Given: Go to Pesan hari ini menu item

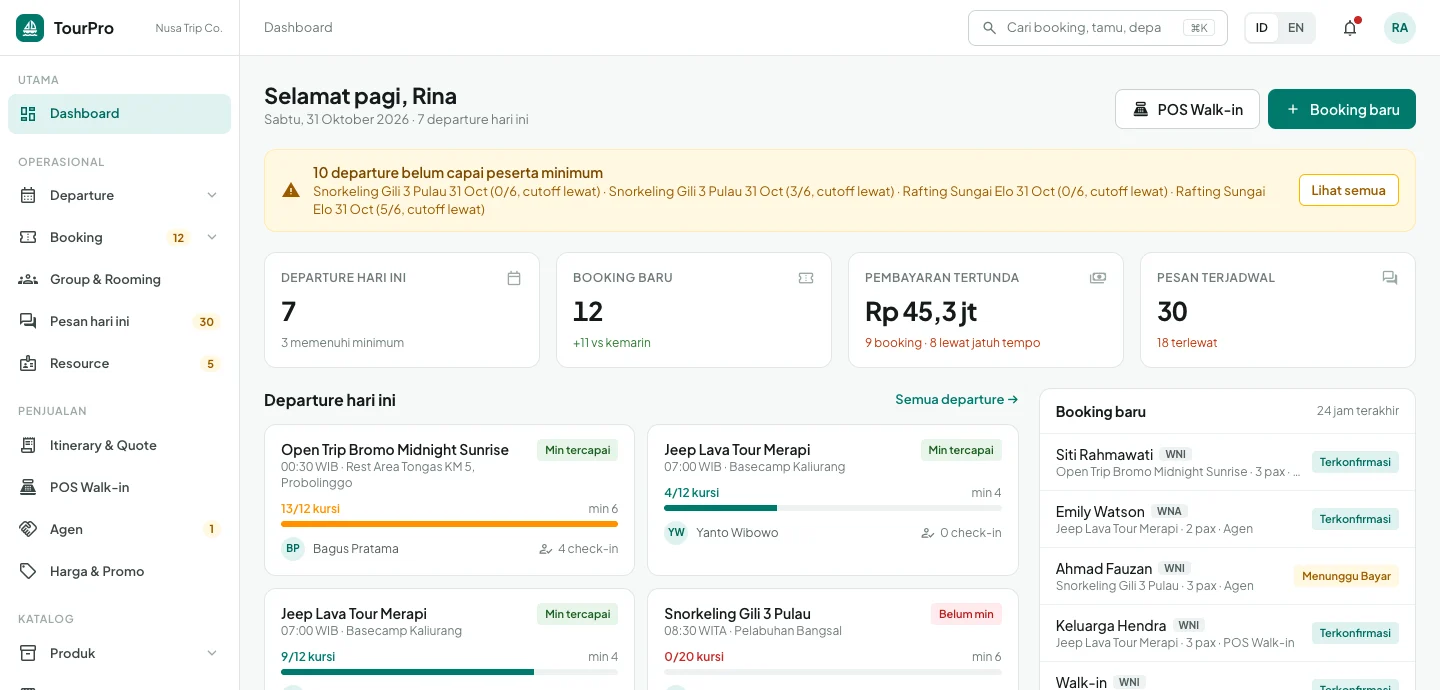Looking at the screenshot, I should pyautogui.click(x=119, y=321).
